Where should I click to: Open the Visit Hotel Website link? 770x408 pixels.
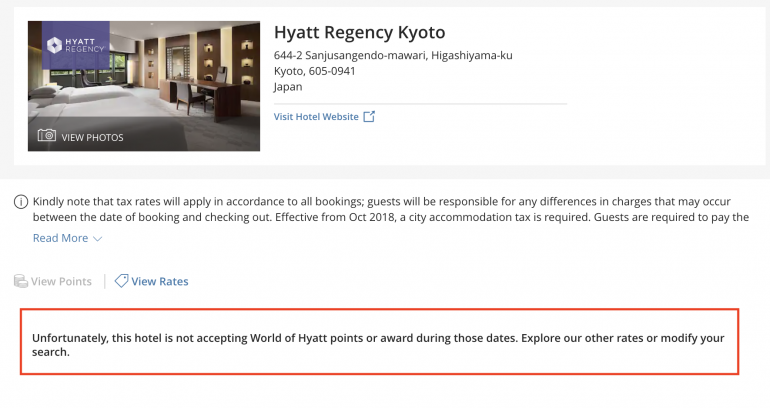point(316,117)
